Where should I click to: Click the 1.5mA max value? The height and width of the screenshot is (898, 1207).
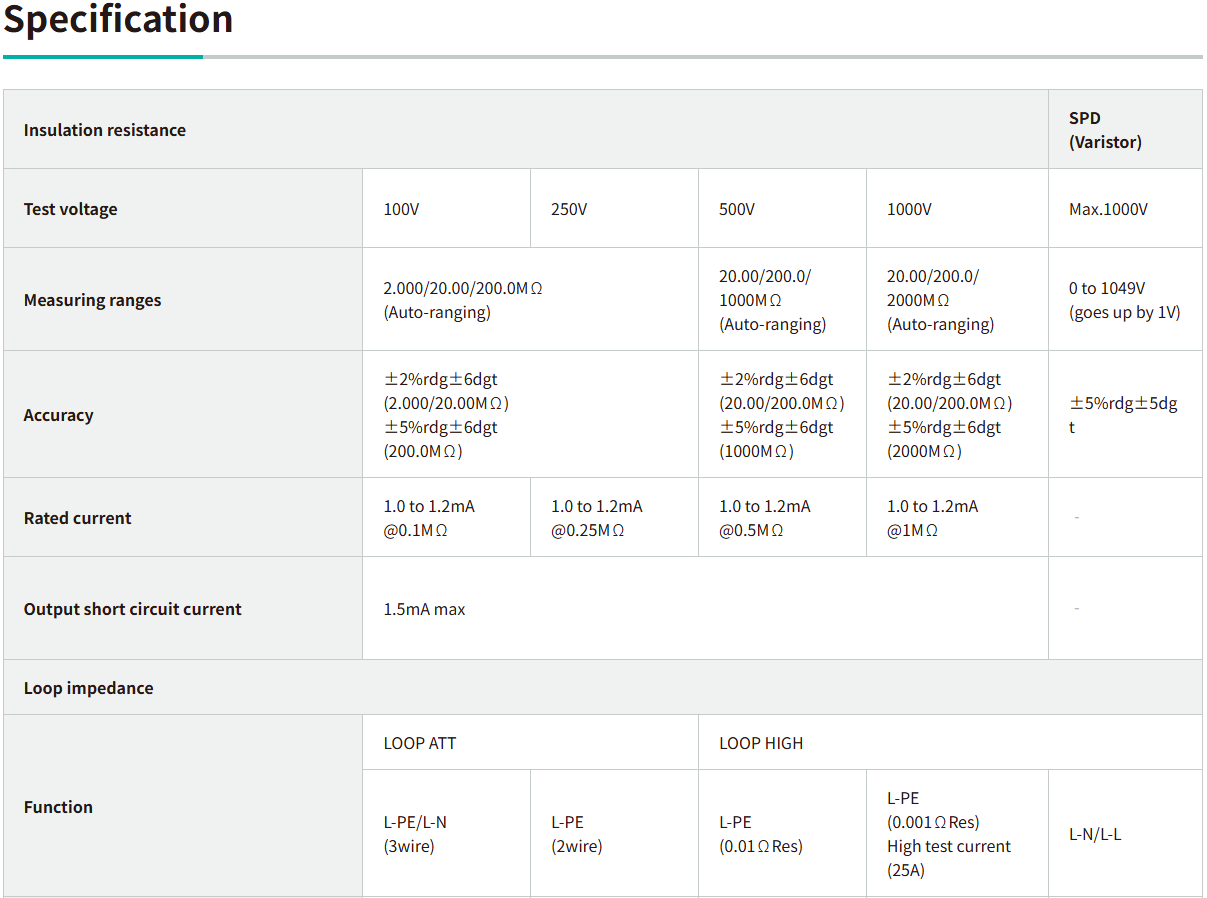pos(424,609)
